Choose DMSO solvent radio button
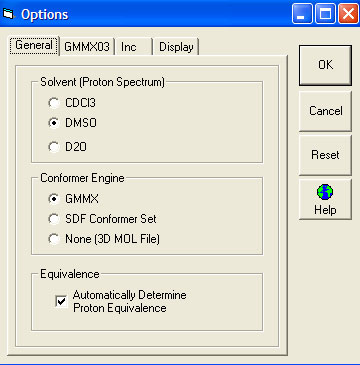Viewport: 360px width, 365px height. 54,123
